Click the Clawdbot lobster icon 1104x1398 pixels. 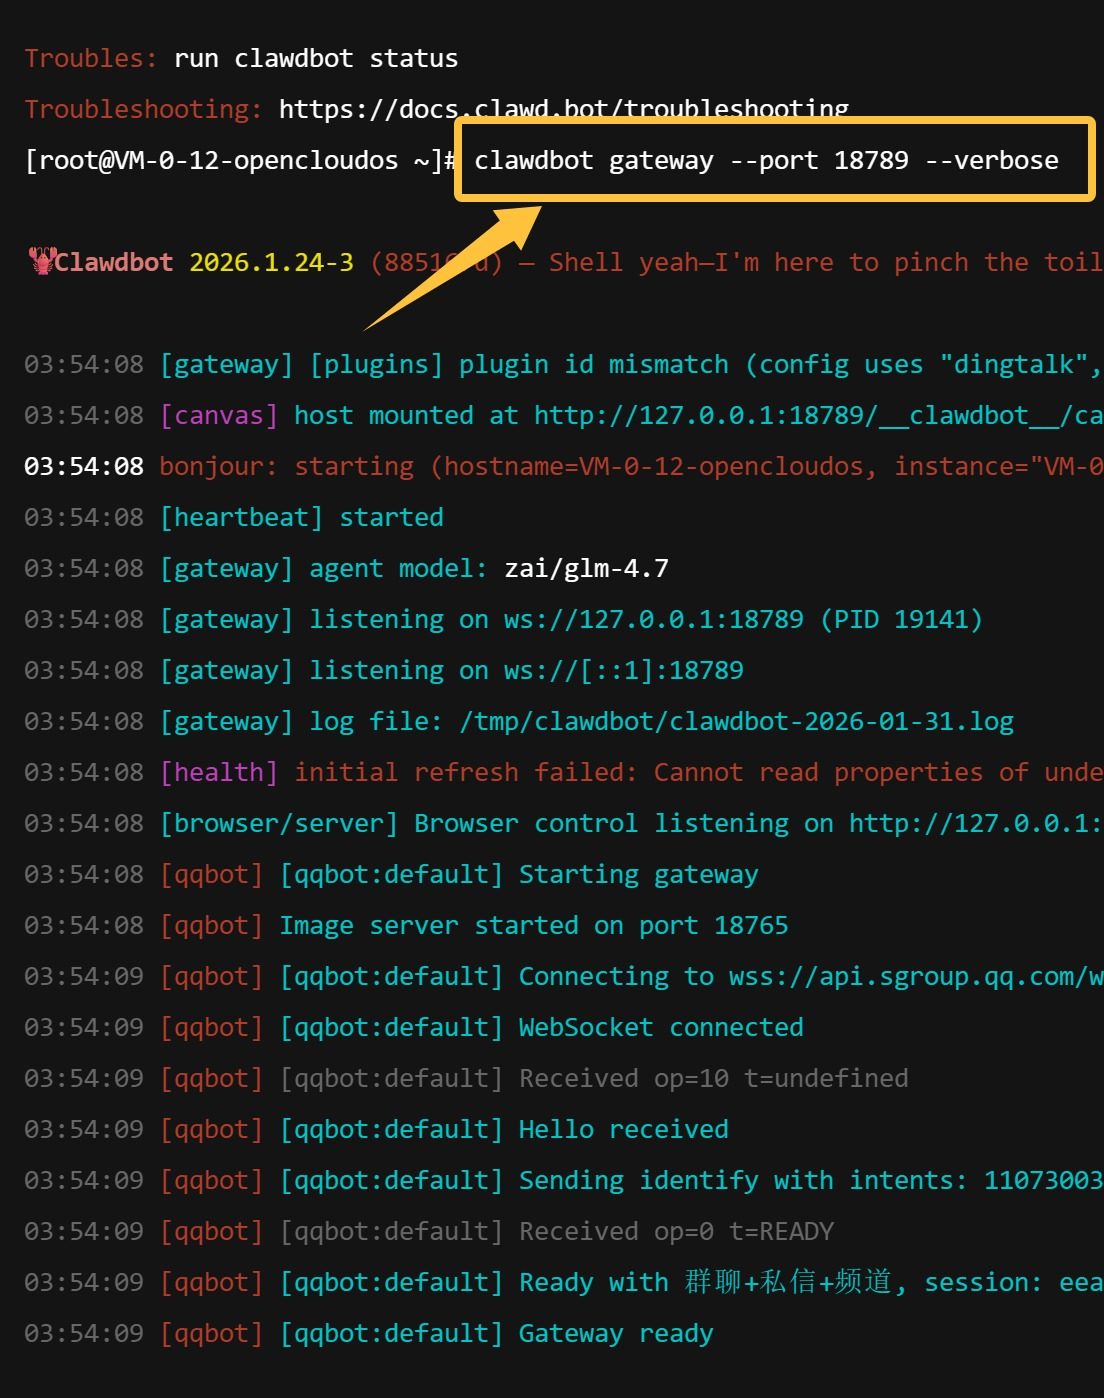[x=41, y=262]
